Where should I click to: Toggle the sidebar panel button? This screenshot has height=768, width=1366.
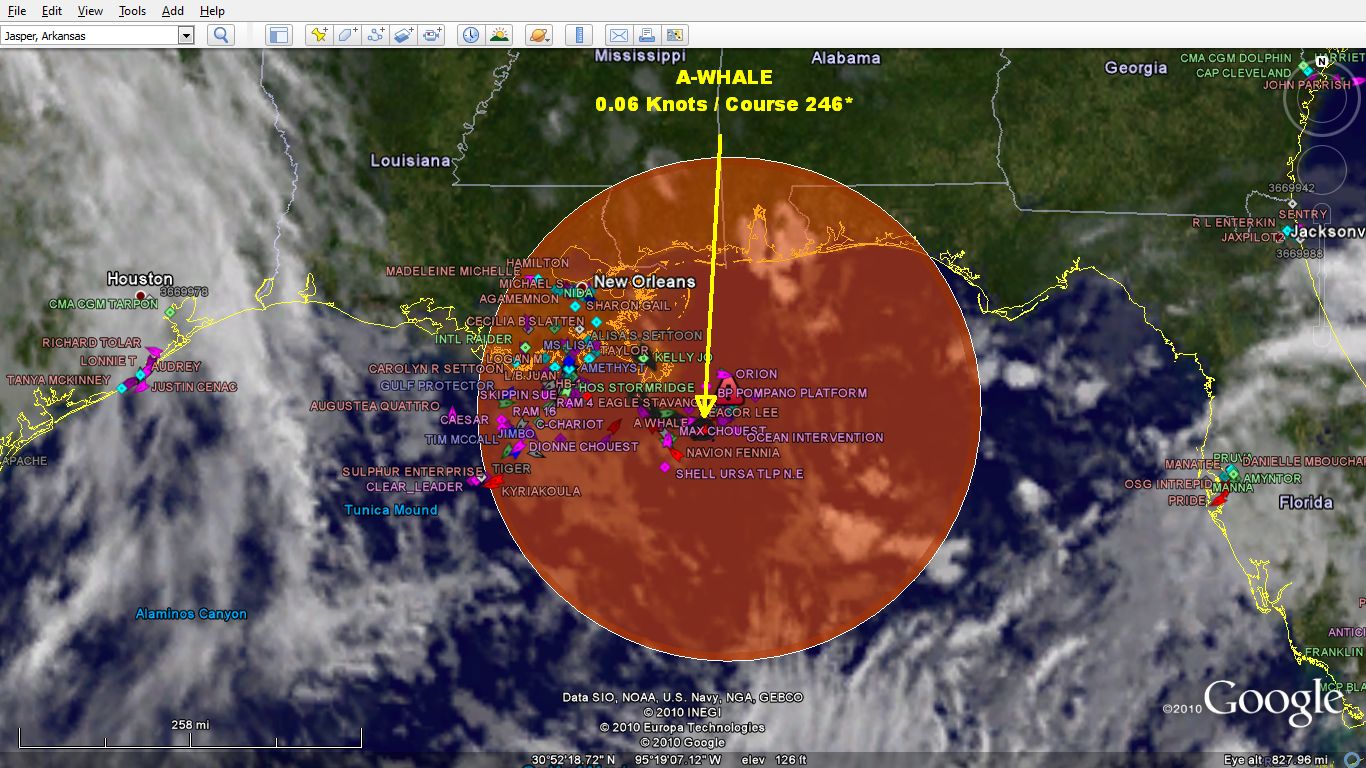point(279,35)
